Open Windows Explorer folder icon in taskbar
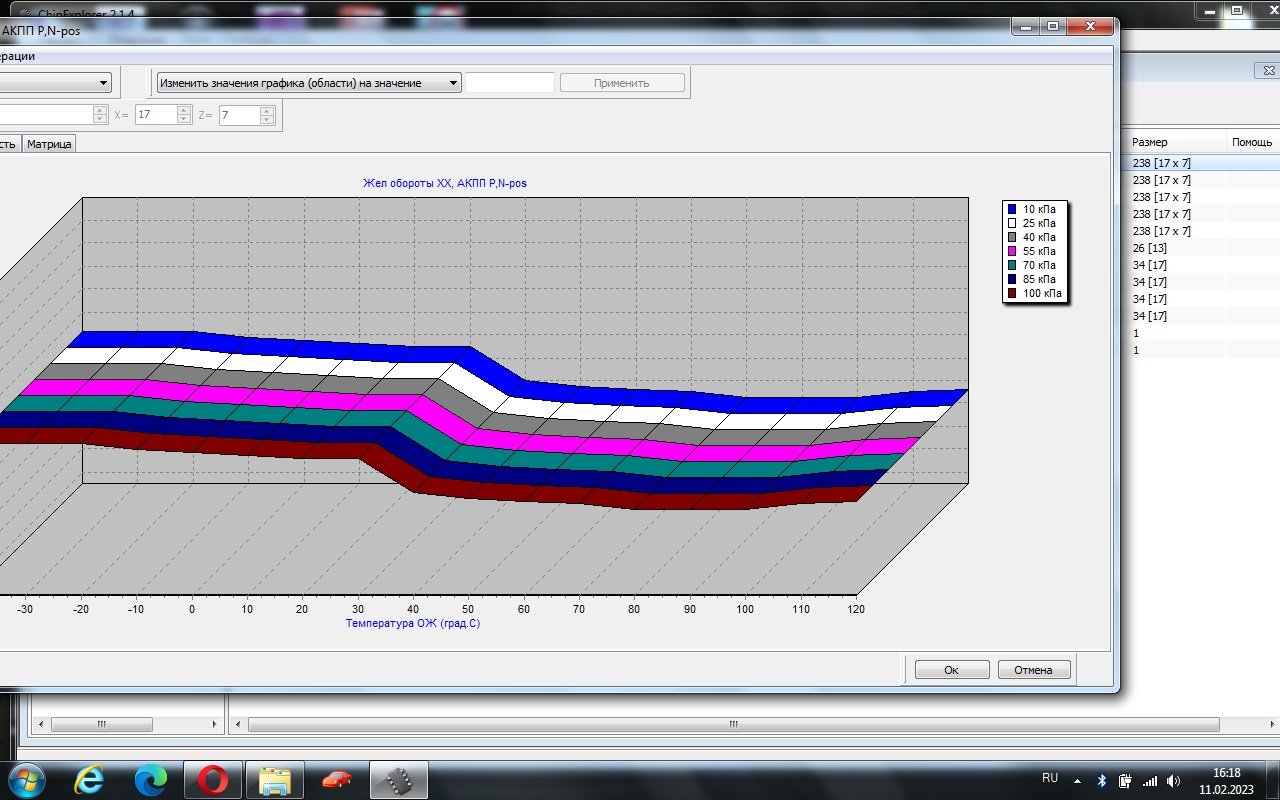 274,779
